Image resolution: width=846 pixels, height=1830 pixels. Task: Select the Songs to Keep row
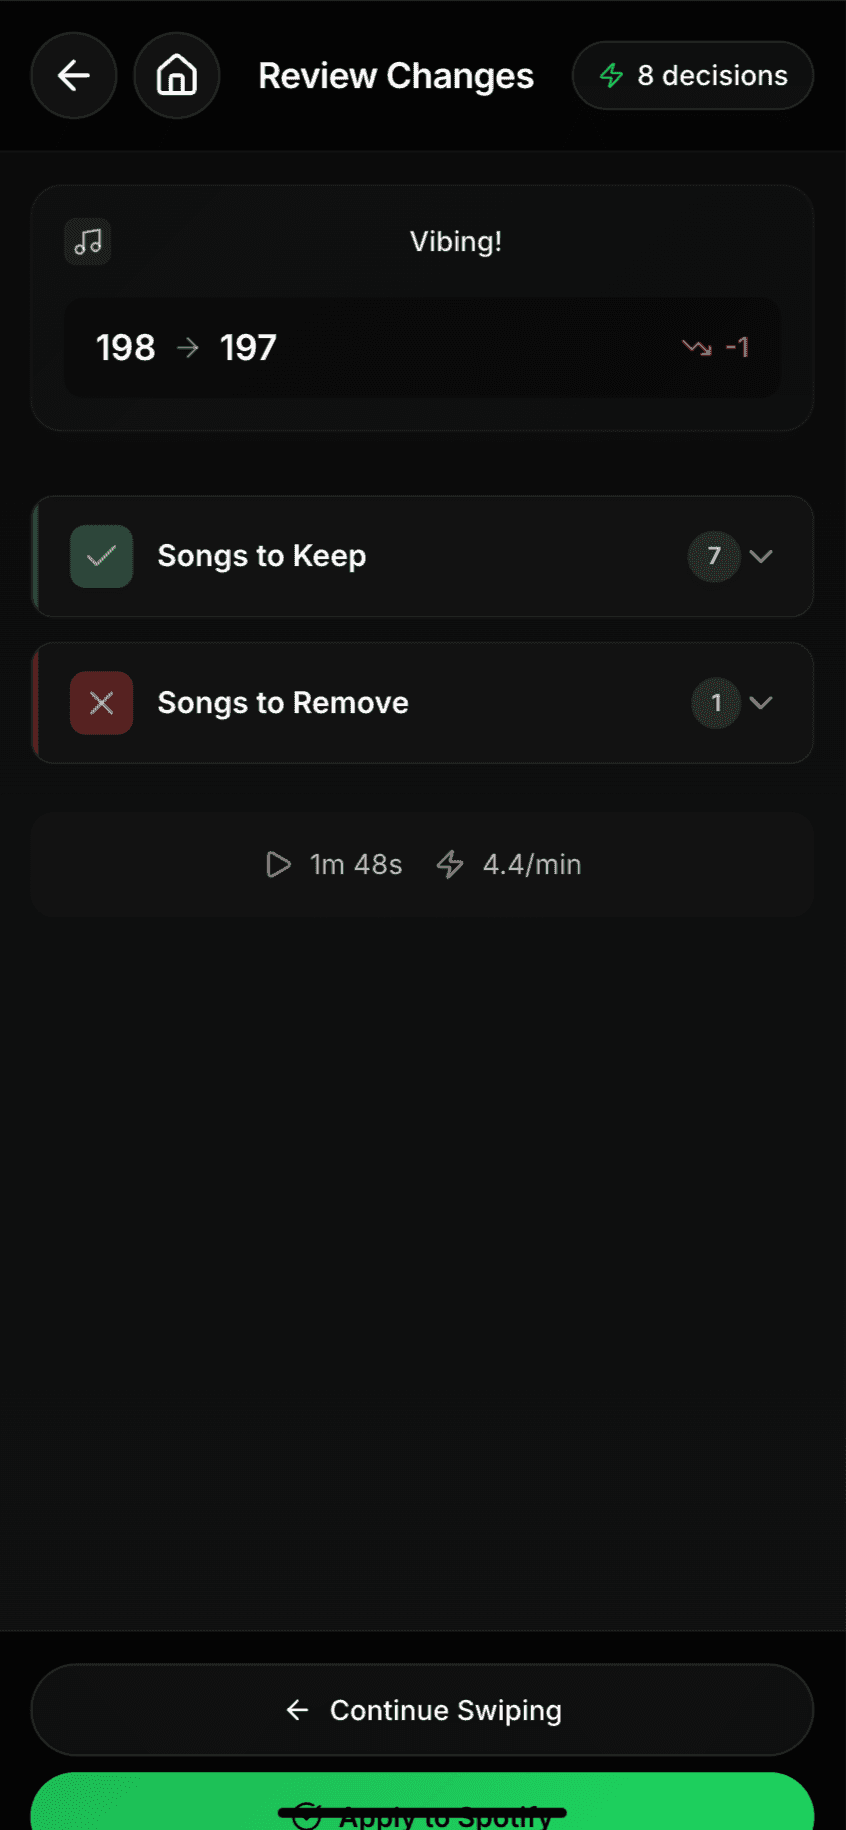coord(423,557)
